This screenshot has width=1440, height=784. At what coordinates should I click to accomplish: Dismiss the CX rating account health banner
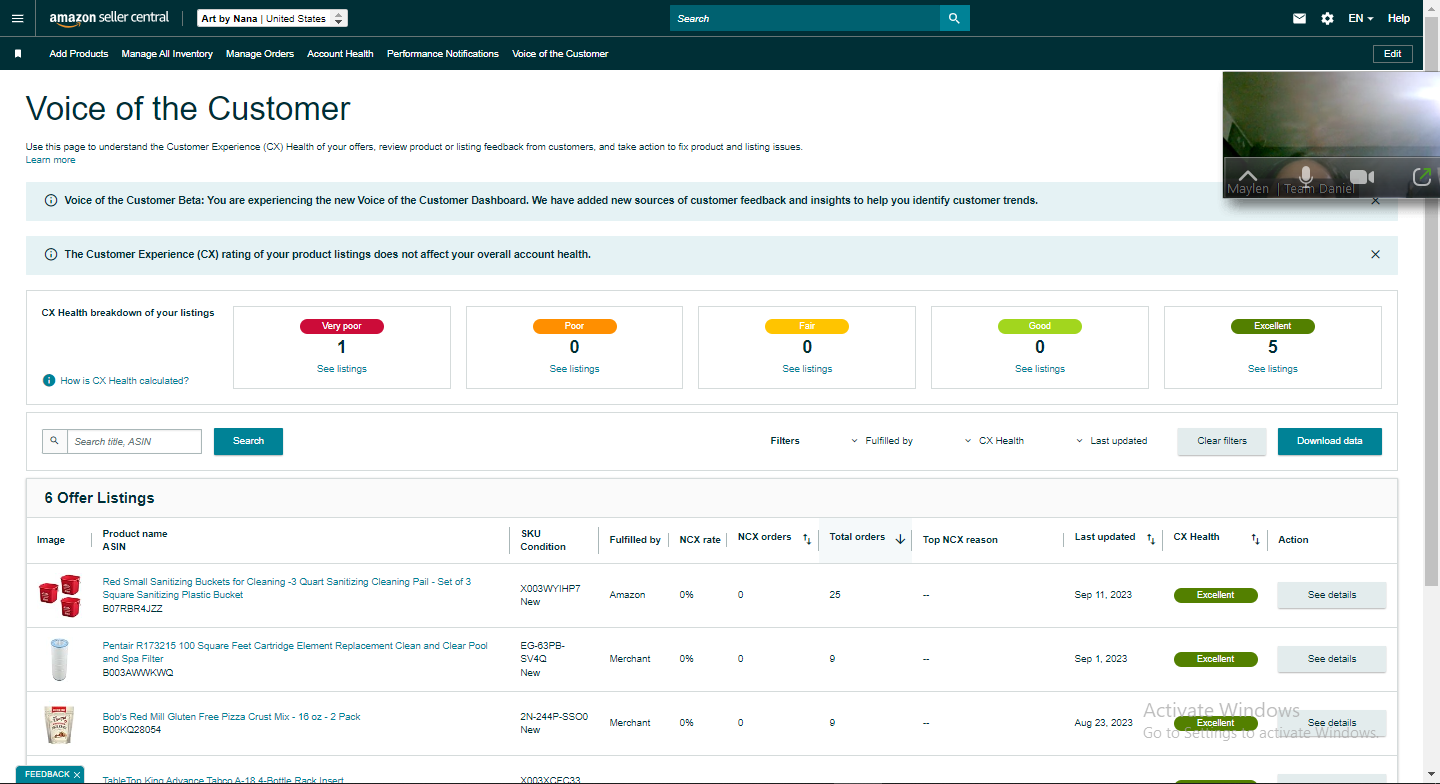pos(1375,254)
